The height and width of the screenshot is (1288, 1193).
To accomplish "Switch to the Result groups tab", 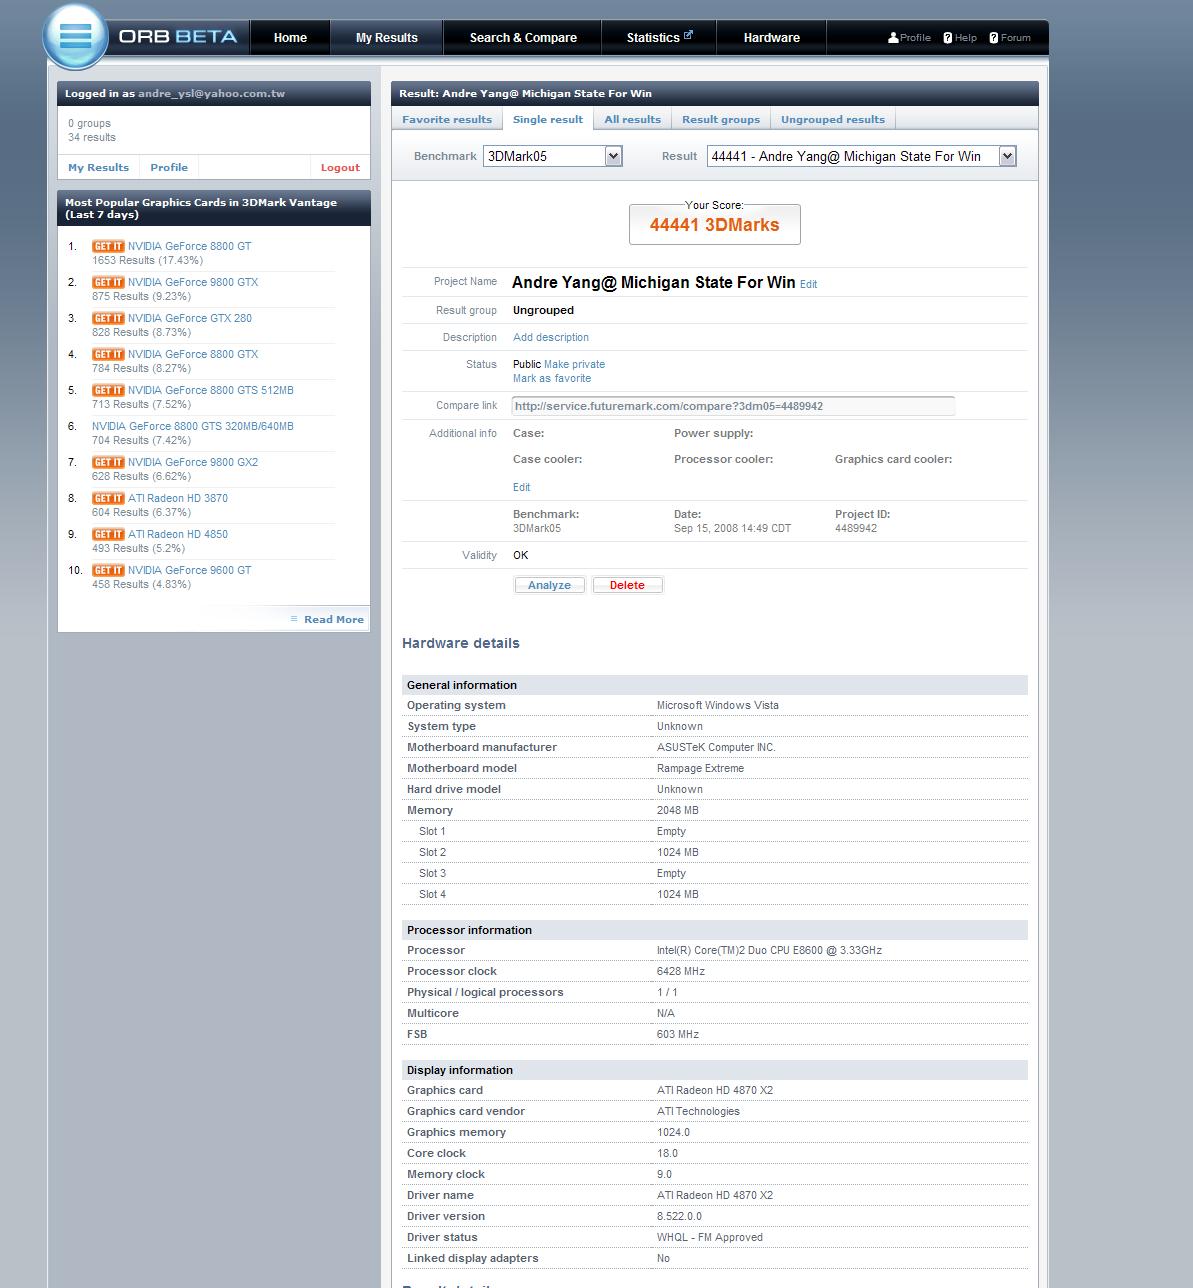I will click(721, 119).
